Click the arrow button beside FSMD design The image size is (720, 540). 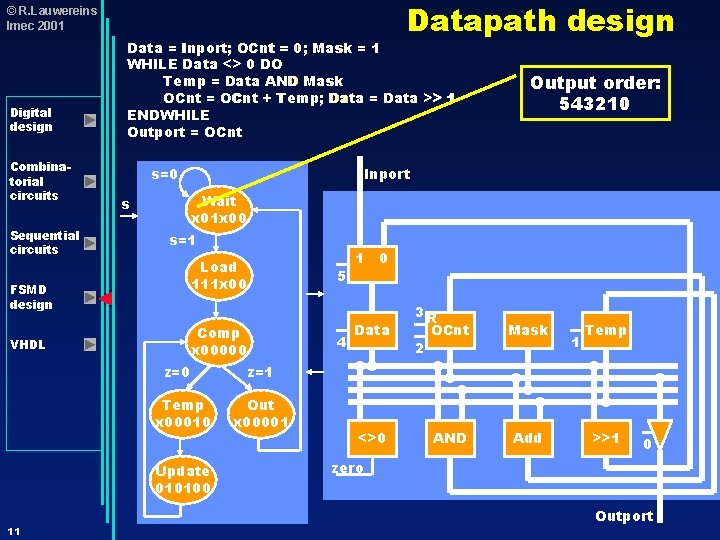90,298
